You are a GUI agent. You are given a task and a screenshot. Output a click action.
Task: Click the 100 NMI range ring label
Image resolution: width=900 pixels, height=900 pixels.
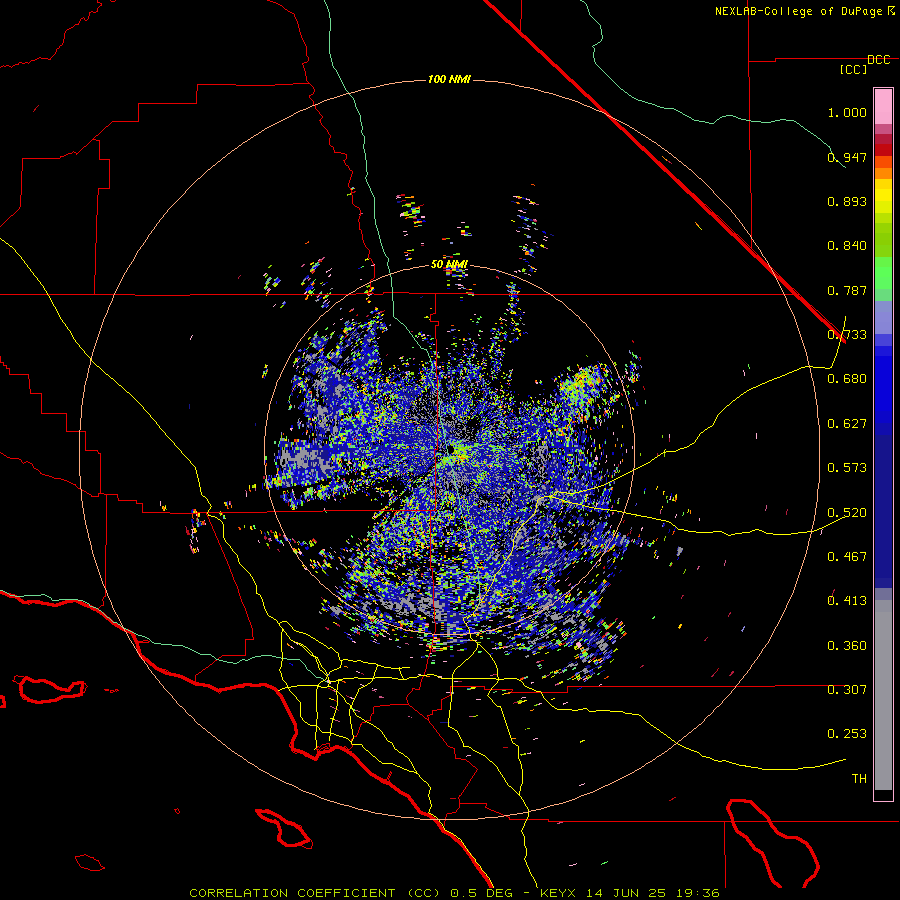pos(449,79)
